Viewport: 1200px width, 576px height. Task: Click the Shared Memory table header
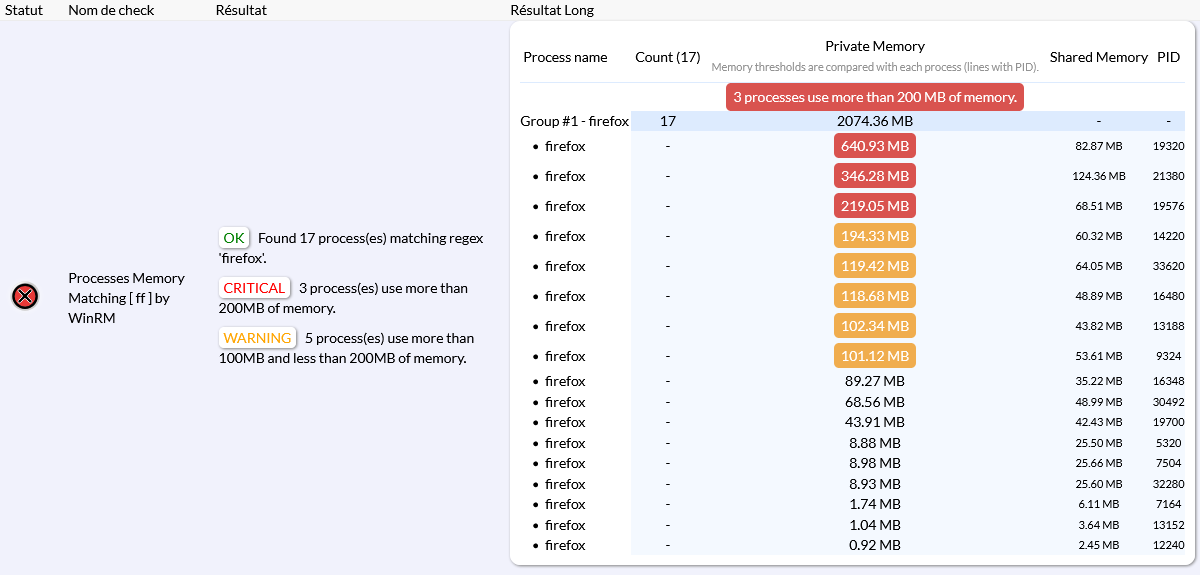(x=1098, y=57)
